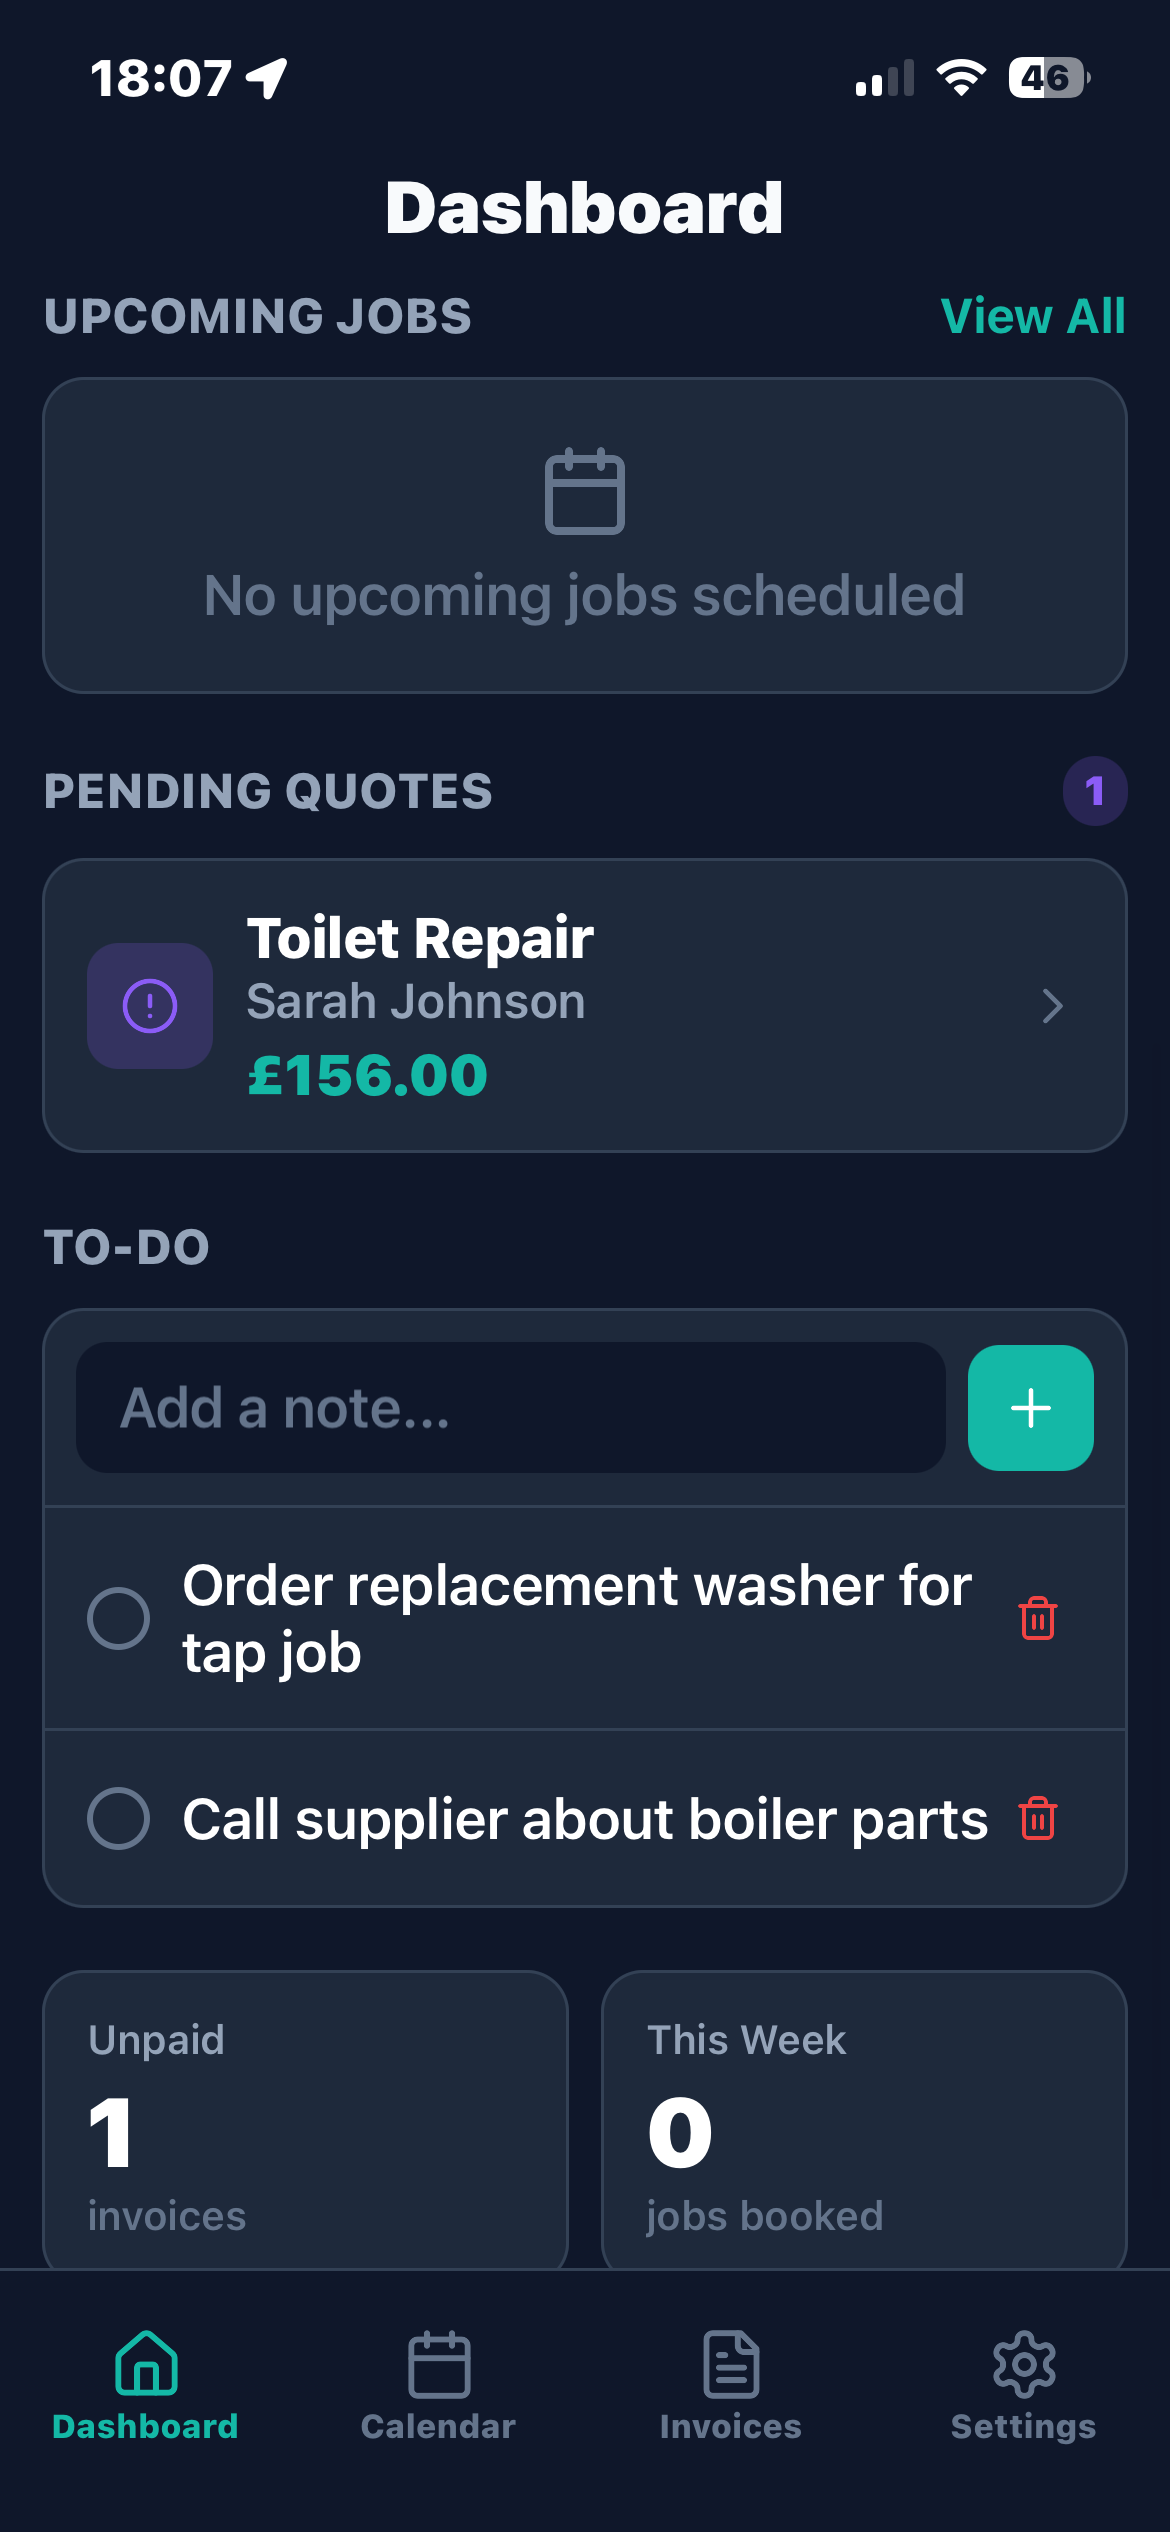
Task: Switch to the Invoices tab label
Action: [731, 2426]
